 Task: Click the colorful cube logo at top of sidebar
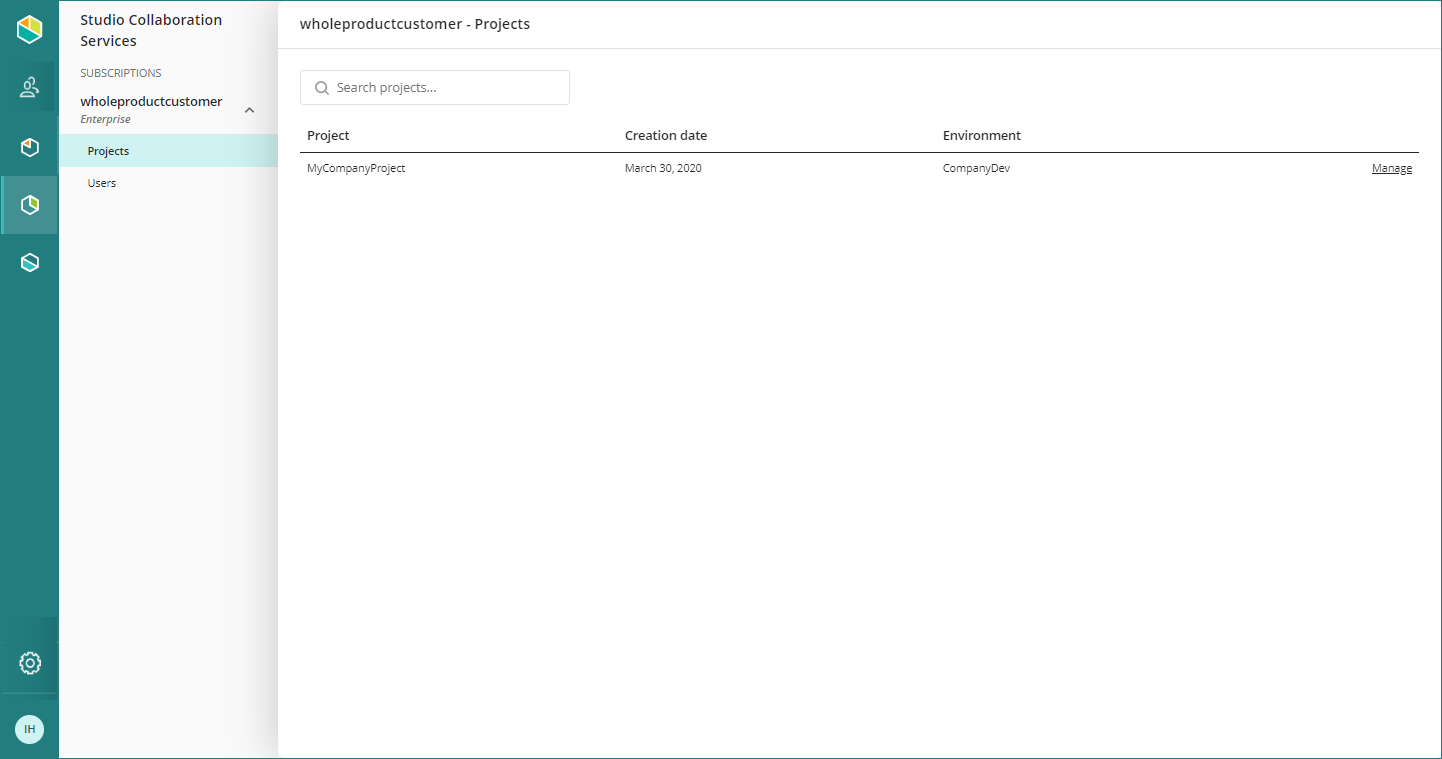pyautogui.click(x=30, y=30)
